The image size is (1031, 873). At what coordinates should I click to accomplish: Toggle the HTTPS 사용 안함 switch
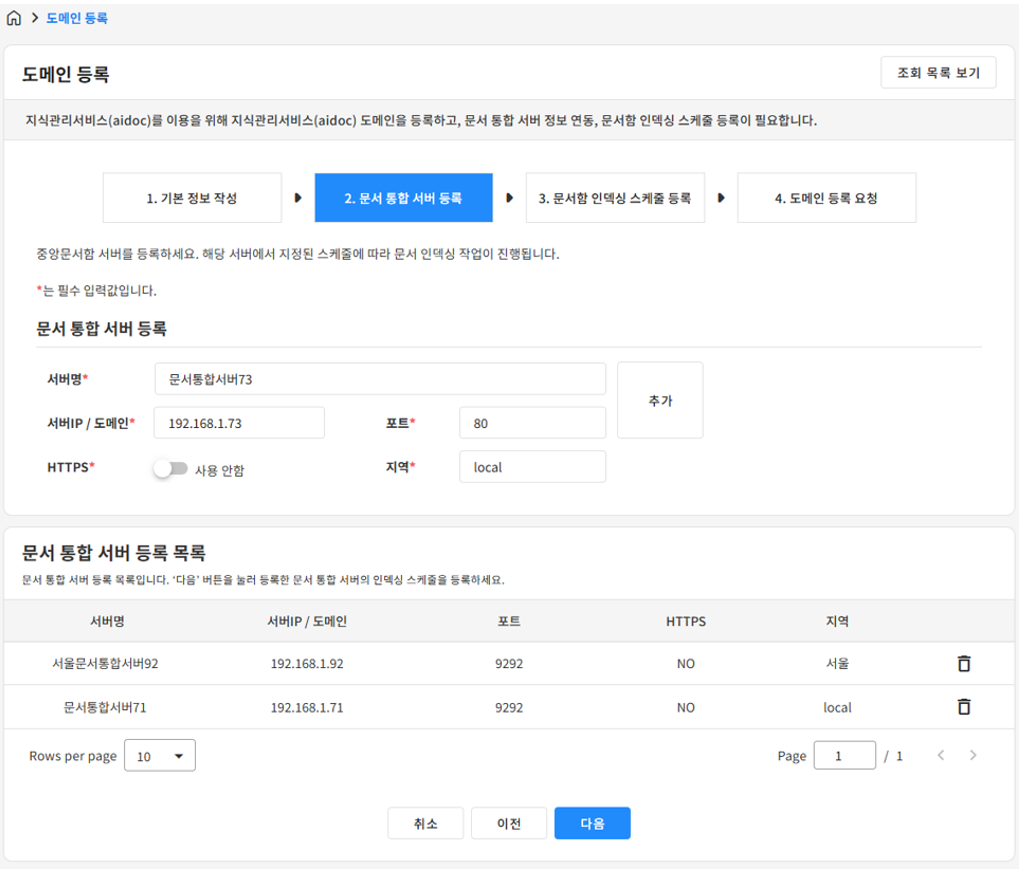[x=170, y=469]
